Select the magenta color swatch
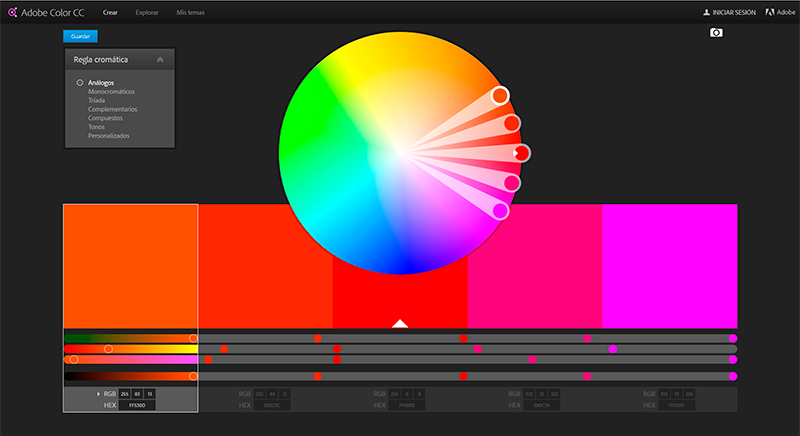This screenshot has width=800, height=436. point(669,265)
